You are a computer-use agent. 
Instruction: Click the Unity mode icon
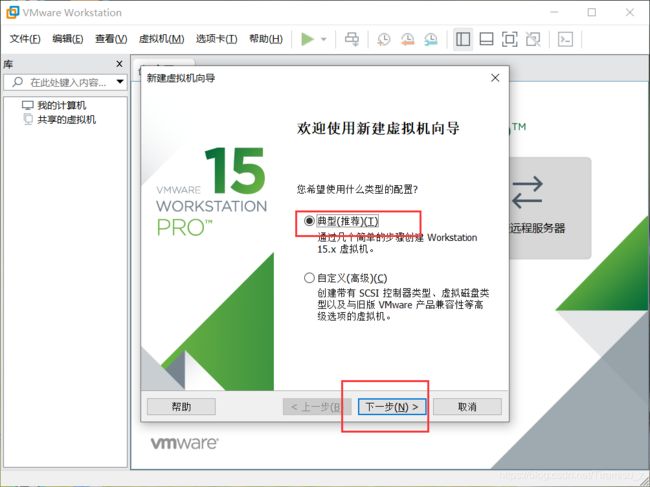pyautogui.click(x=533, y=39)
